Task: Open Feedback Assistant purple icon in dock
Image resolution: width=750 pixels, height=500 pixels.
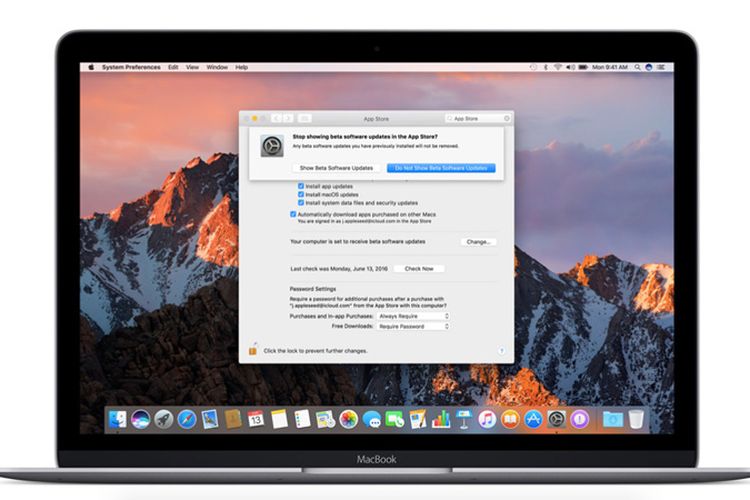Action: pos(580,420)
